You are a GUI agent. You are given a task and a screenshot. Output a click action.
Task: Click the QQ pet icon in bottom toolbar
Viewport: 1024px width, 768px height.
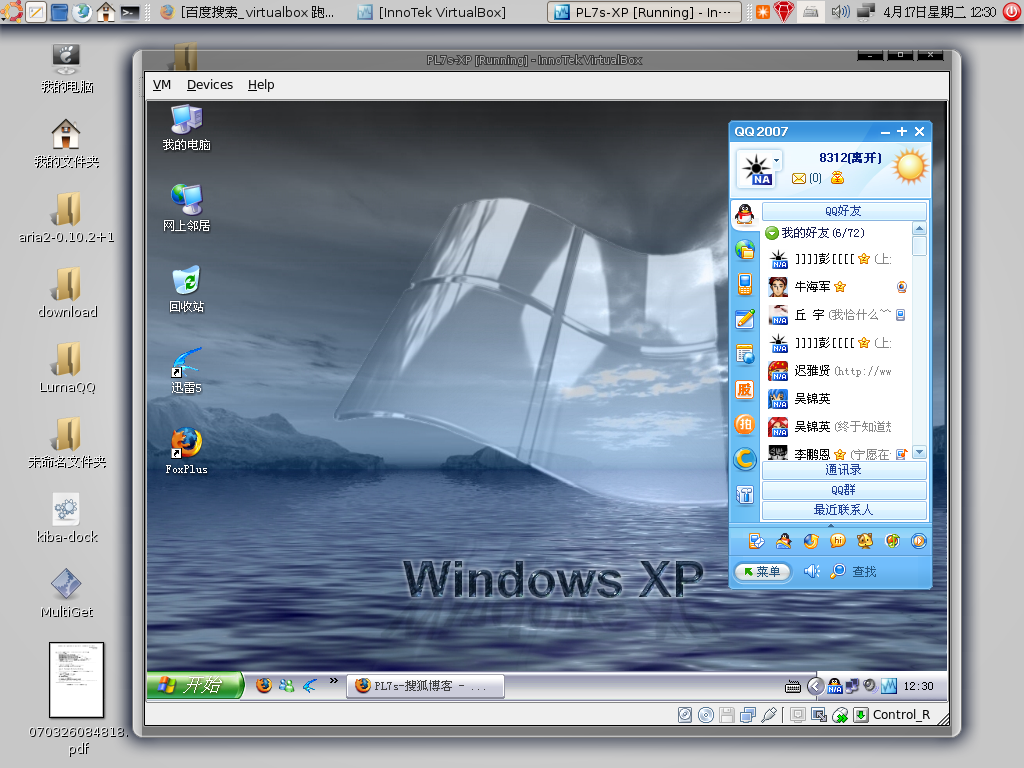click(865, 541)
